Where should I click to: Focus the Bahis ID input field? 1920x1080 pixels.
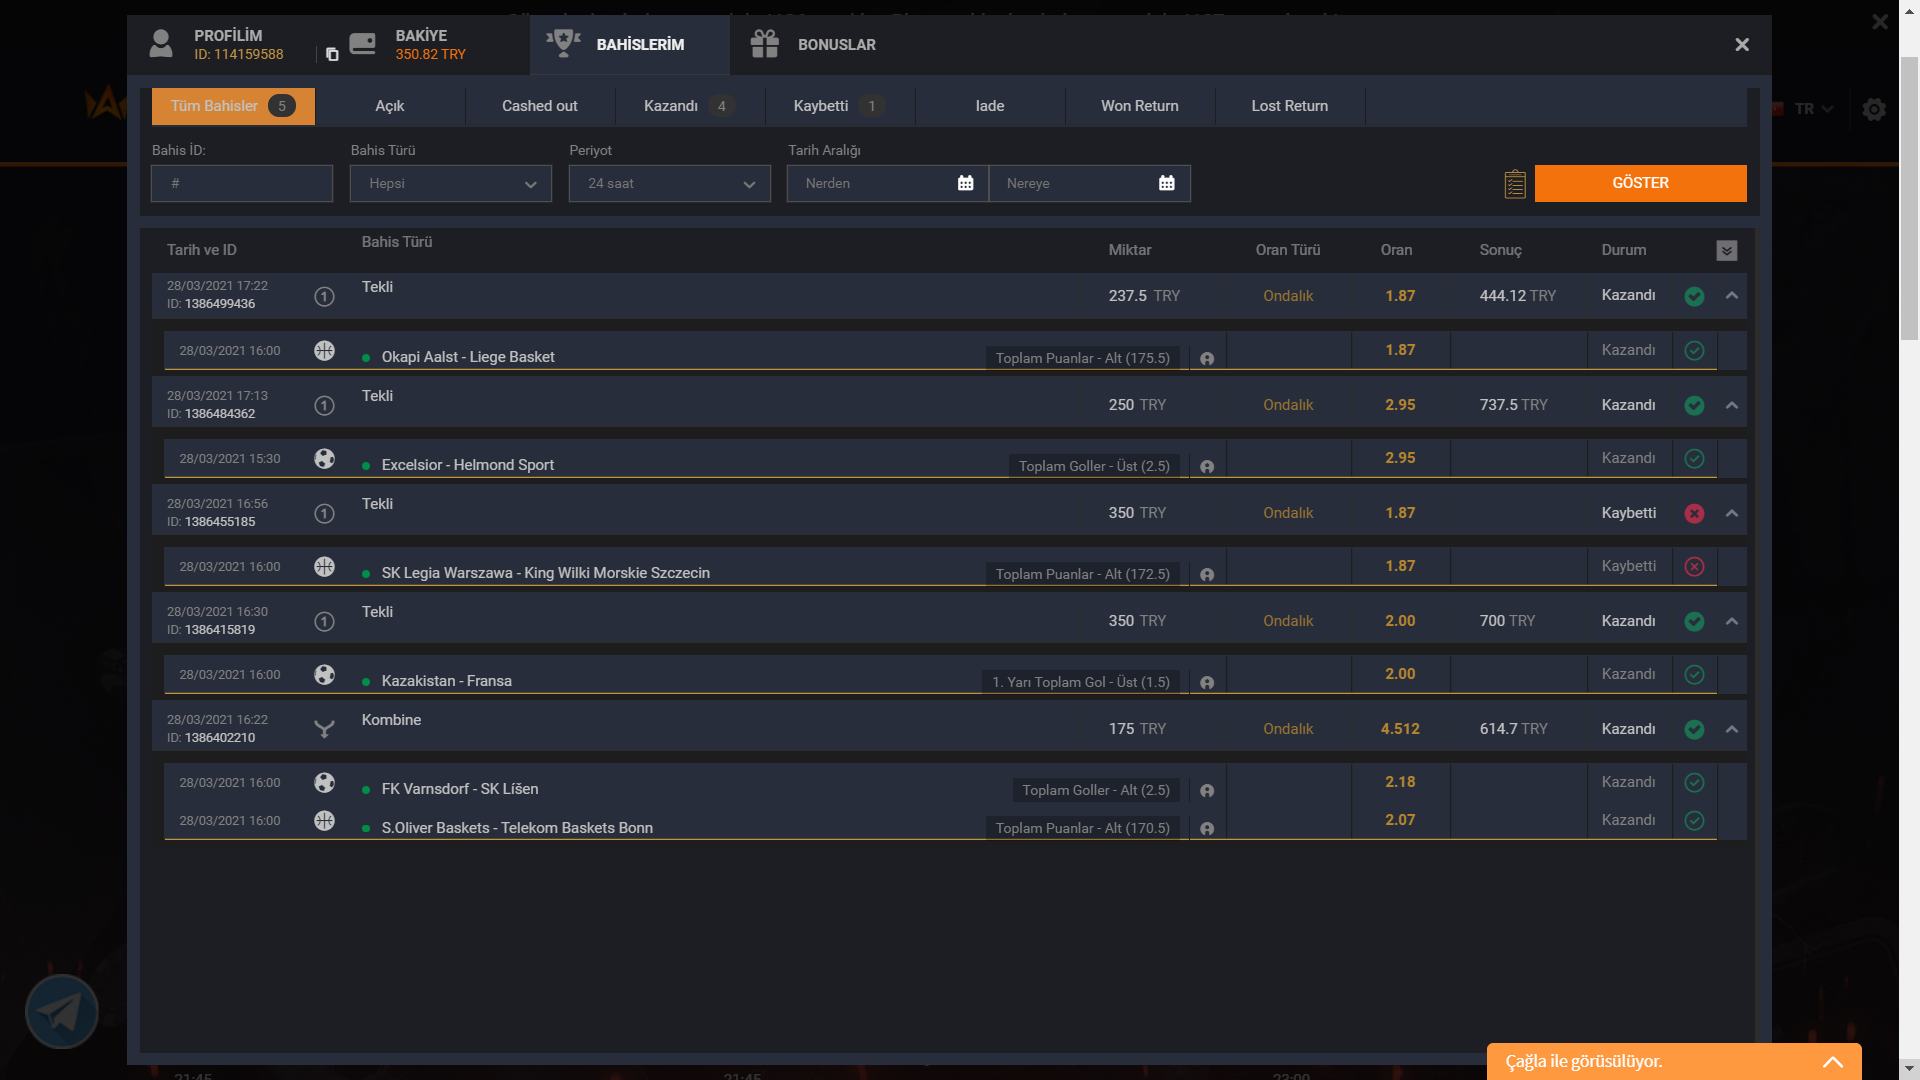242,184
